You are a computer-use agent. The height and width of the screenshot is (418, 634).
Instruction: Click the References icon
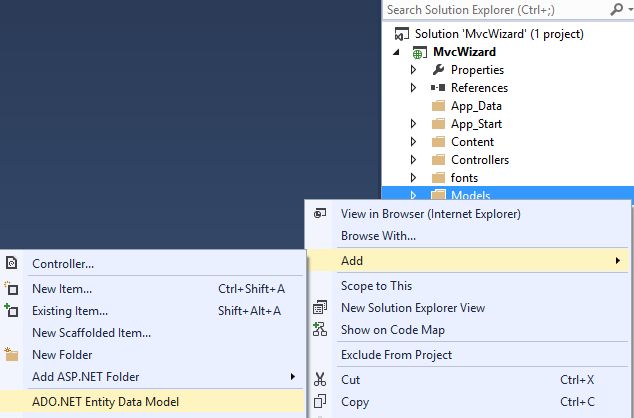point(438,87)
